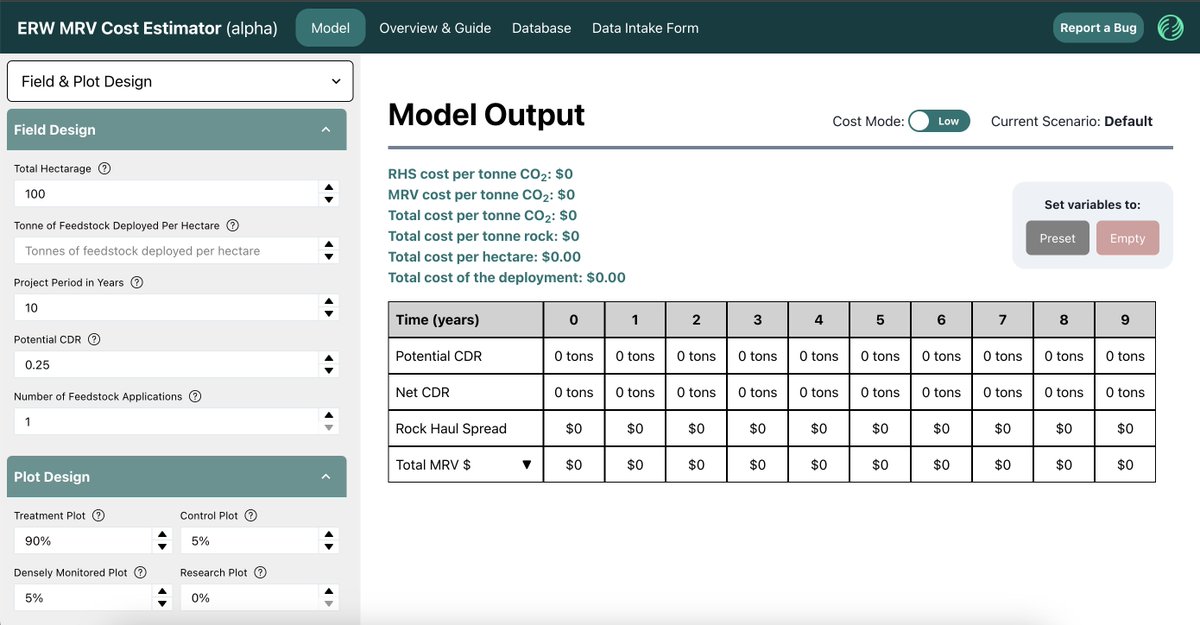Click Control Plot help icon
Viewport: 1200px width, 625px height.
point(251,516)
